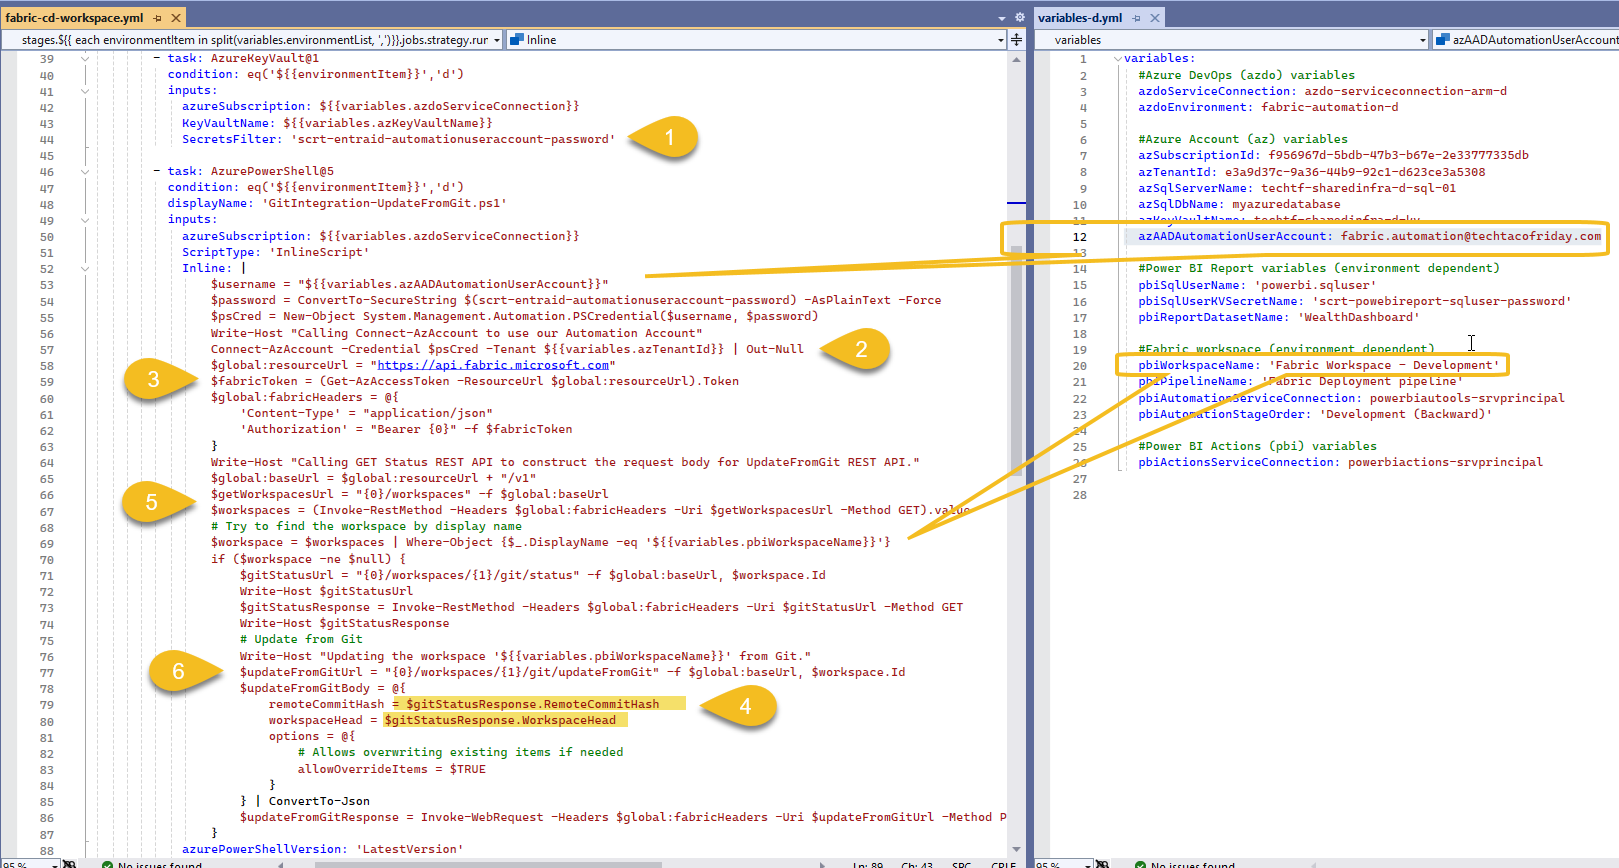Close the fabric-cd-workspace.yml tab

click(x=176, y=18)
